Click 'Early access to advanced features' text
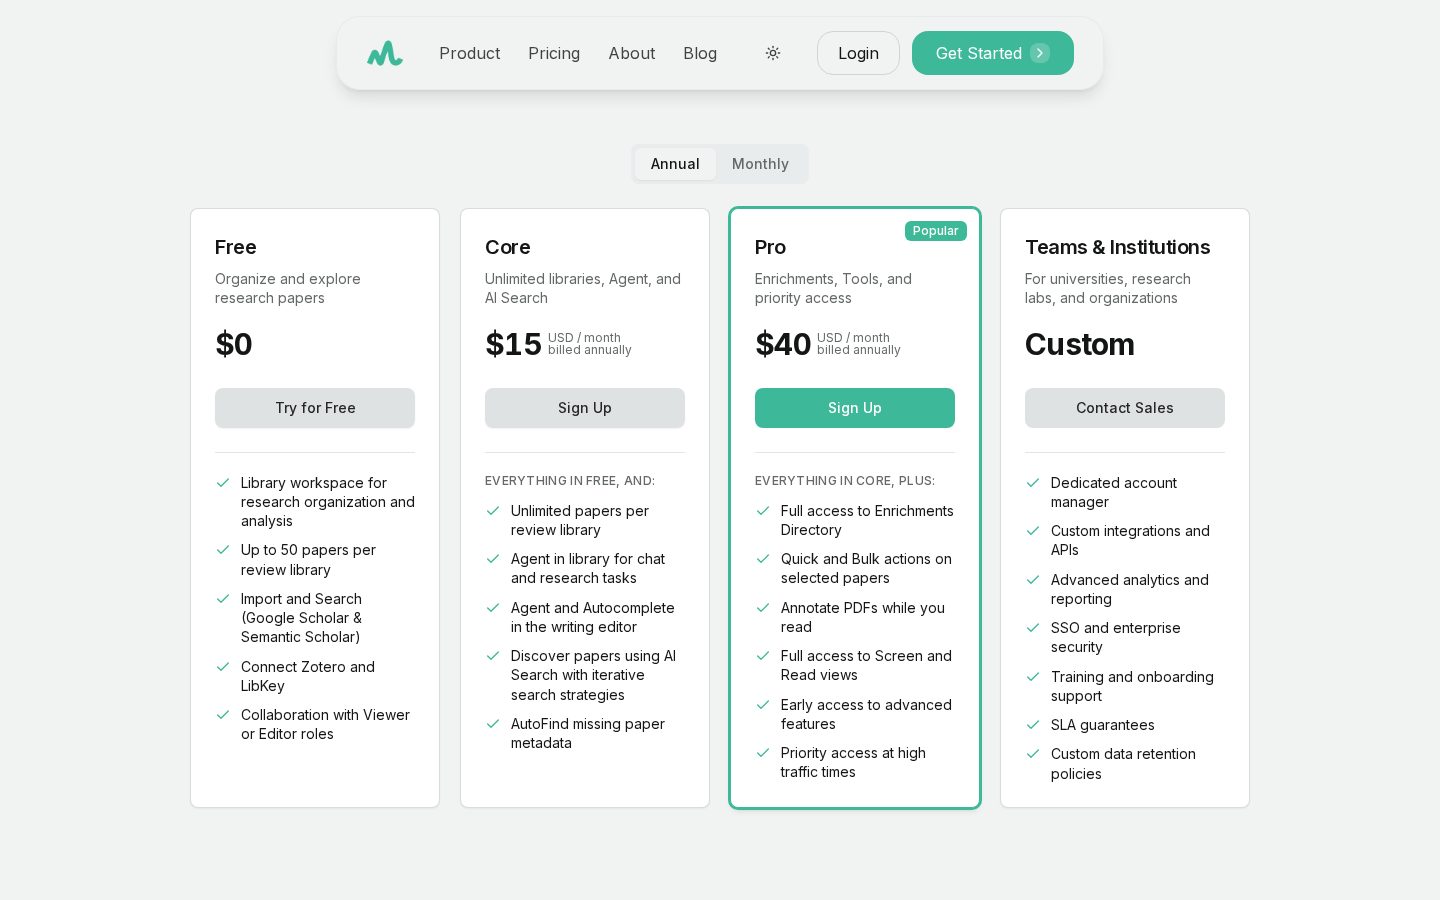The image size is (1440, 900). (x=866, y=714)
